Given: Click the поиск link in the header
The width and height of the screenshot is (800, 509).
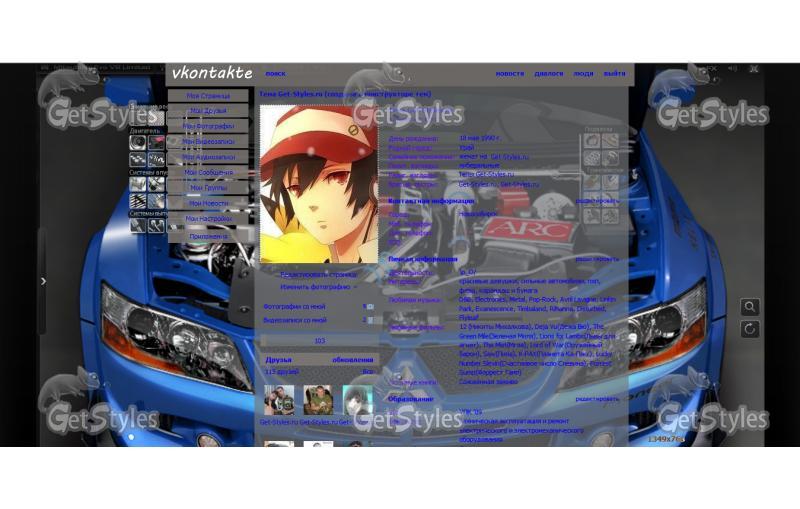Looking at the screenshot, I should (275, 74).
